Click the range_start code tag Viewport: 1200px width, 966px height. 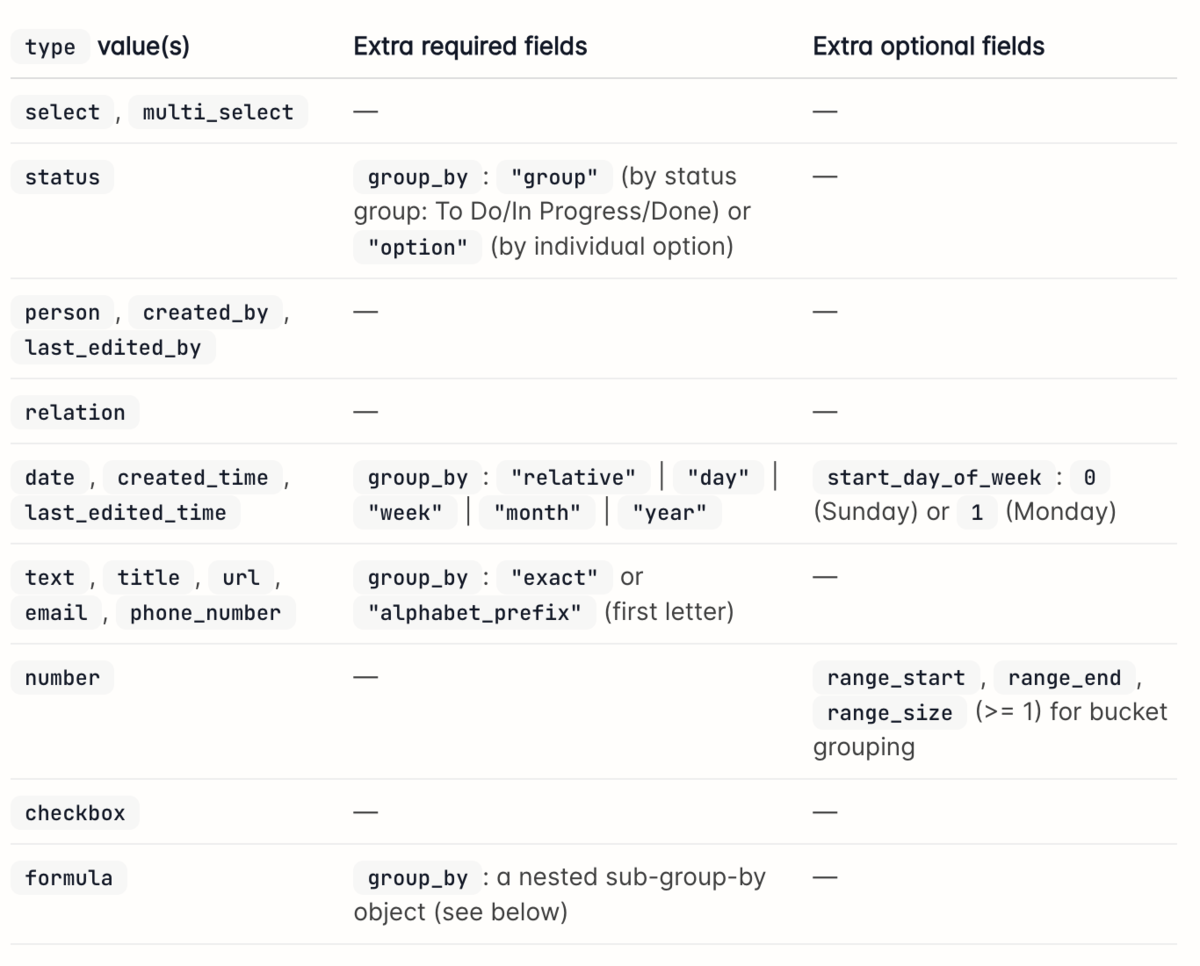895,677
